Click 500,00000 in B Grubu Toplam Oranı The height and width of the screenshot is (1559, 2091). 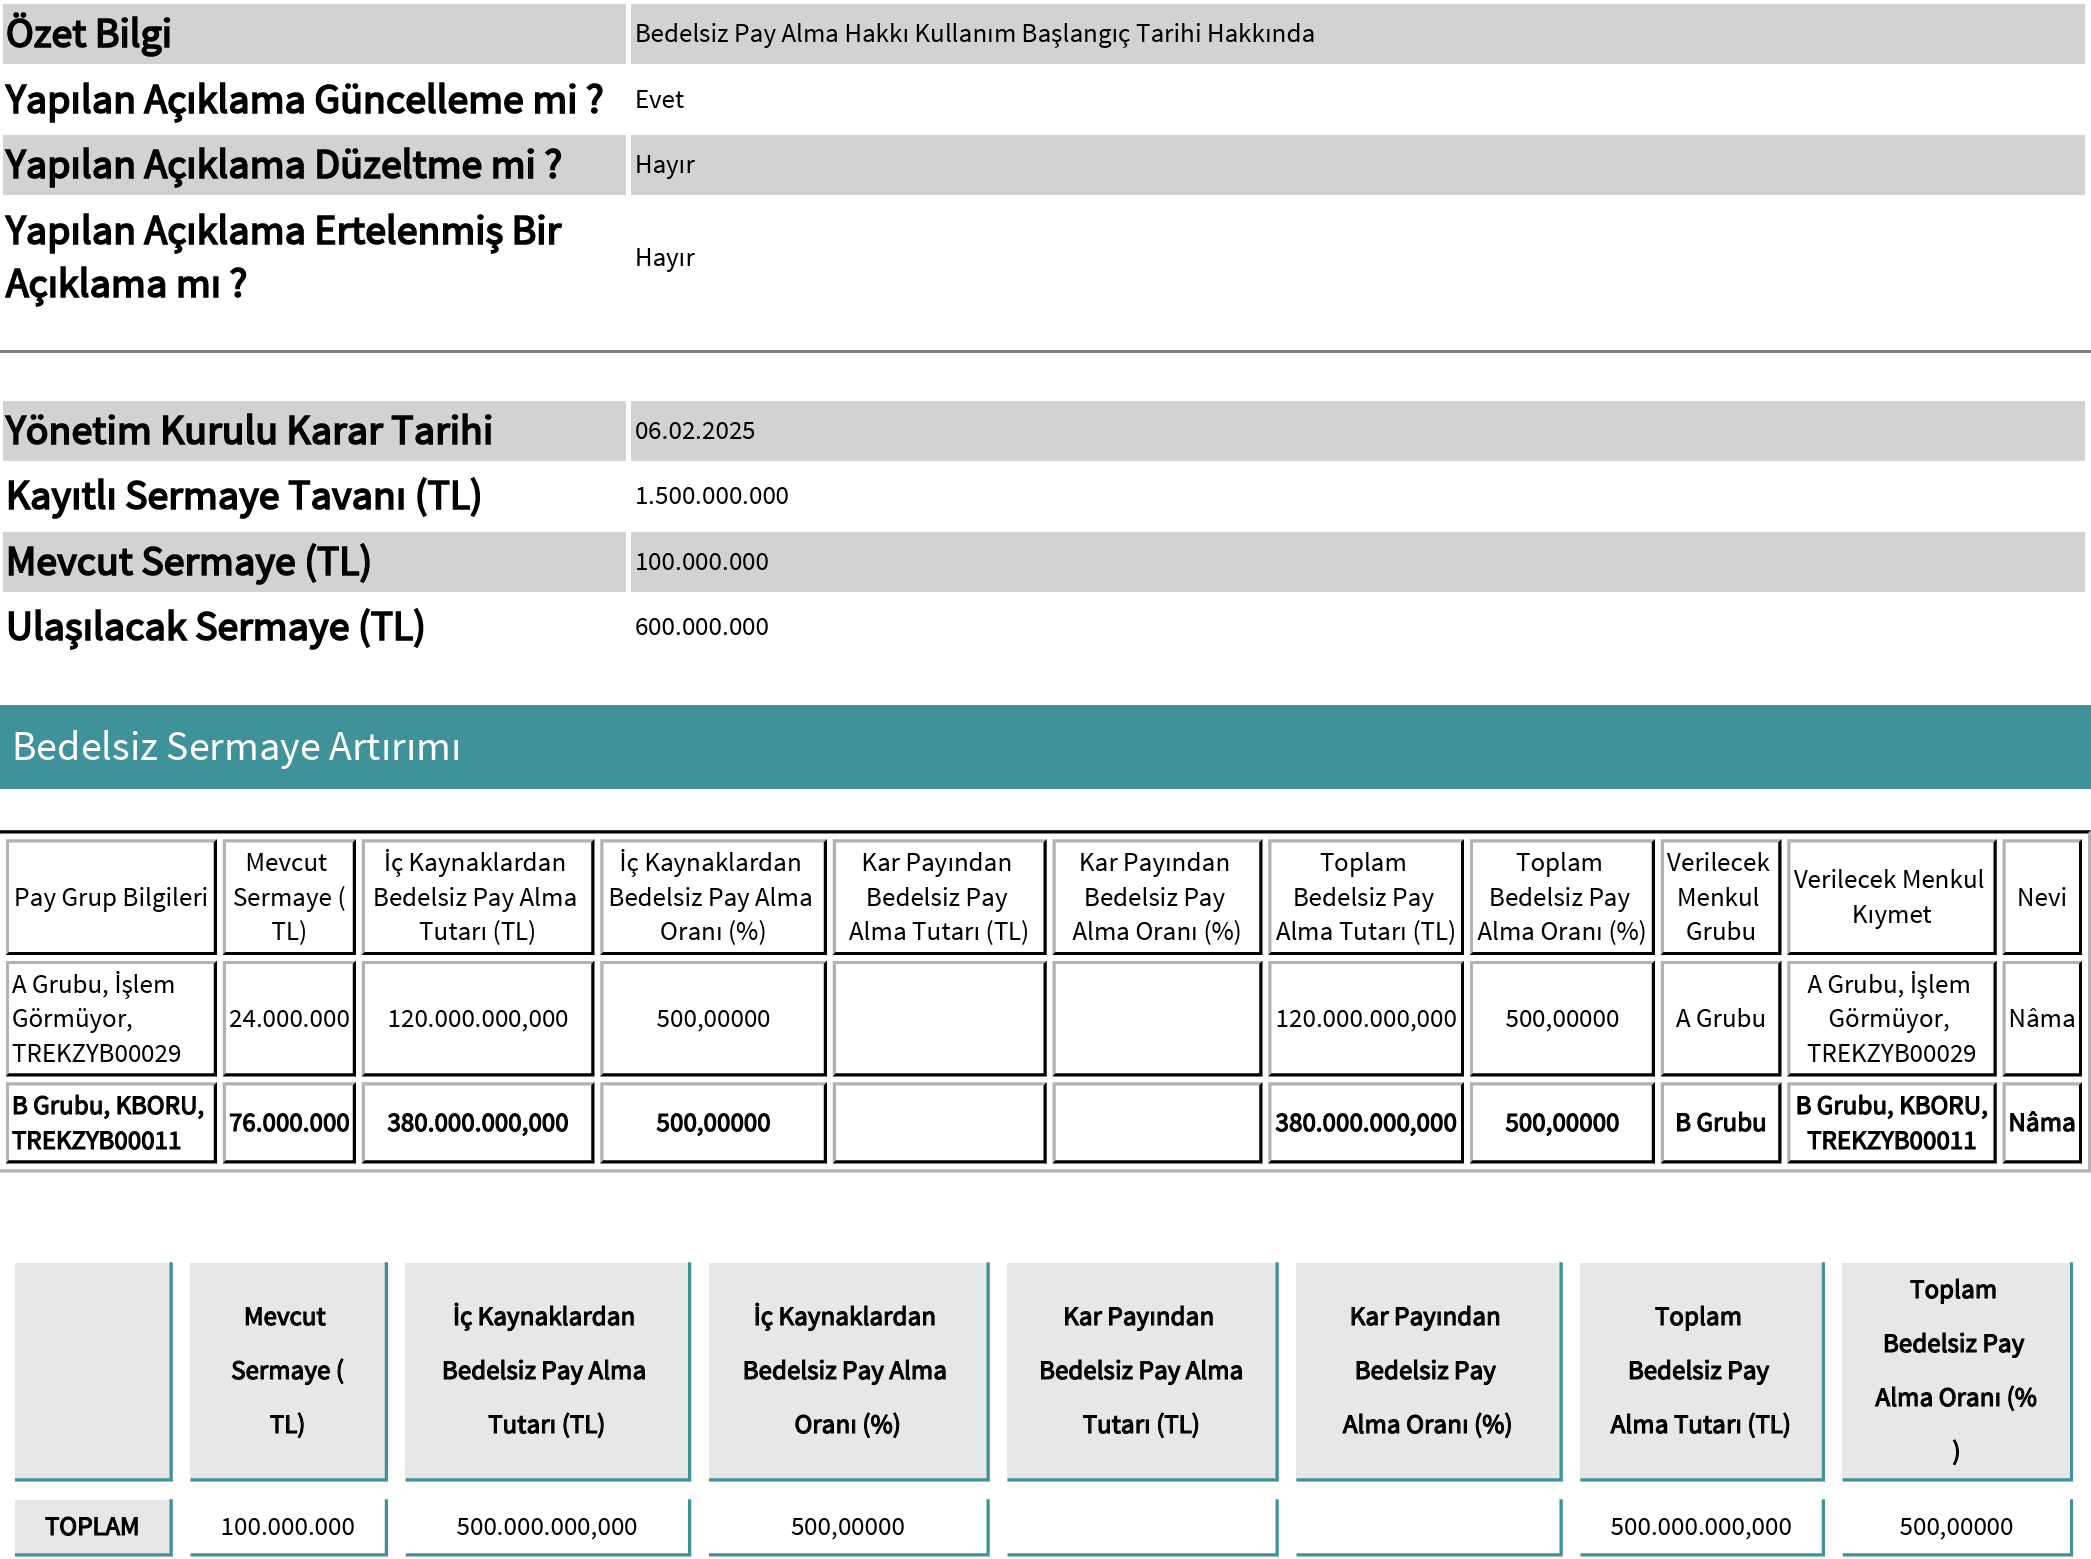(x=1561, y=1123)
